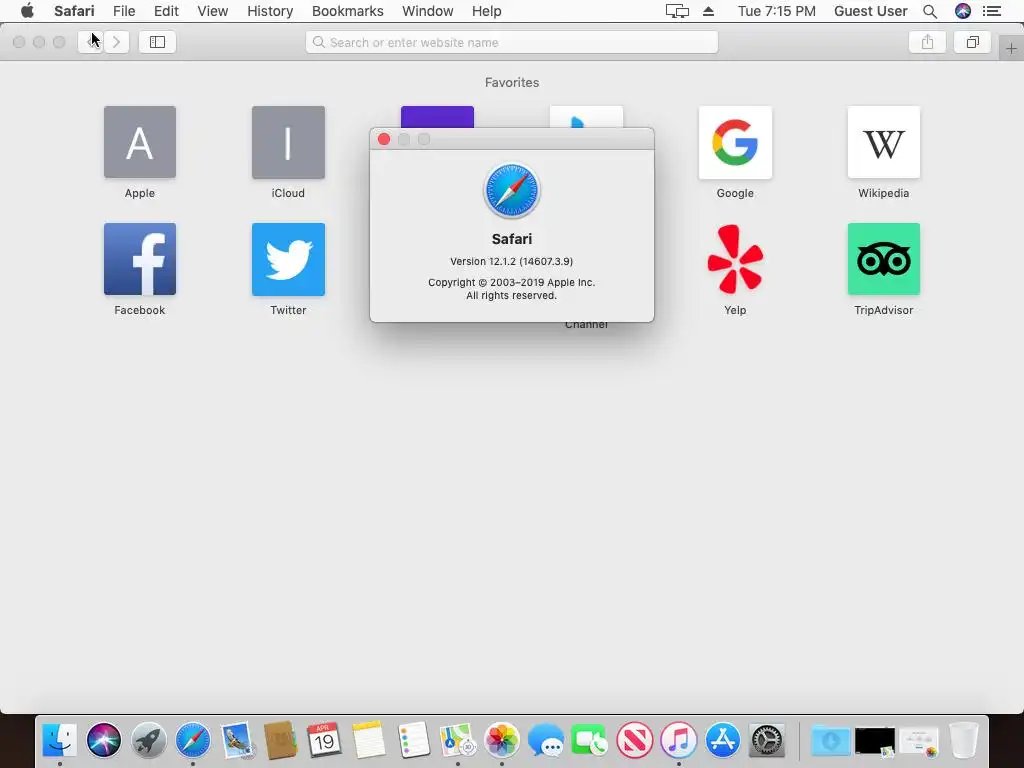Open System Preferences gear in the Dock
Screen dimensions: 1024x768
(767, 740)
